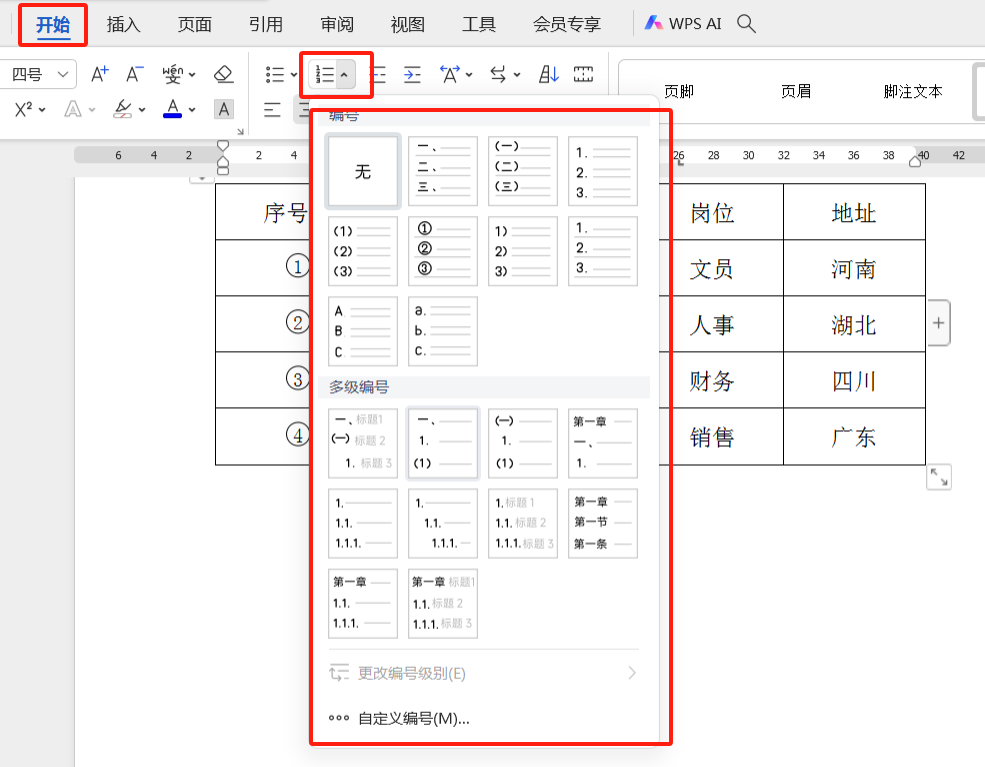This screenshot has width=985, height=767.
Task: Click the highlighter pen icon
Action: (123, 110)
